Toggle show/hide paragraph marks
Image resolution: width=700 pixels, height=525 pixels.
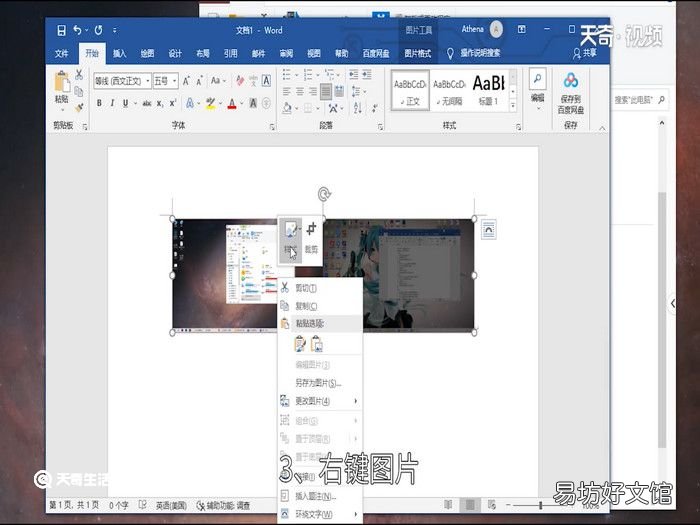[x=375, y=108]
